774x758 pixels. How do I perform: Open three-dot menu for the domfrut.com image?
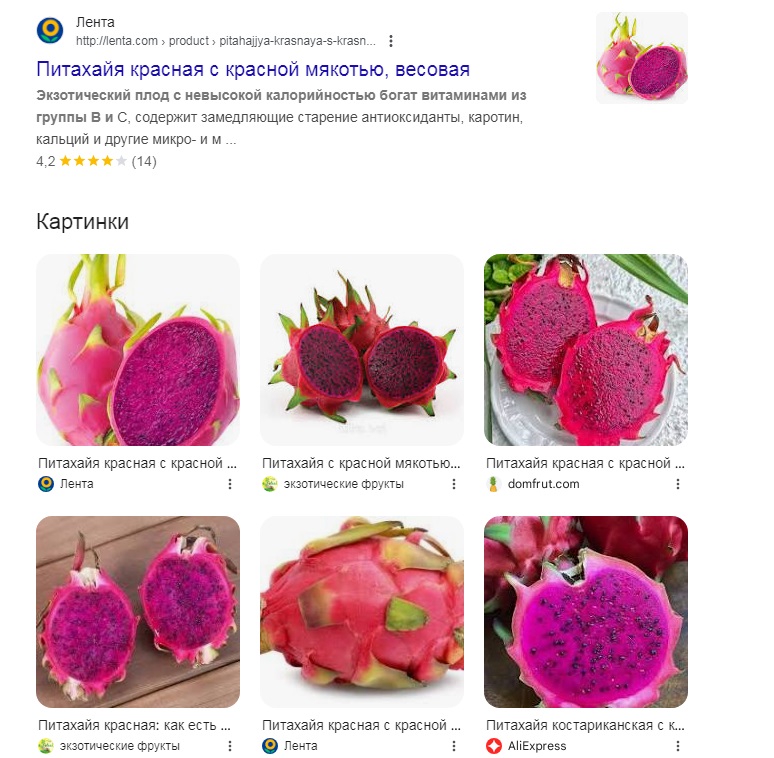678,484
